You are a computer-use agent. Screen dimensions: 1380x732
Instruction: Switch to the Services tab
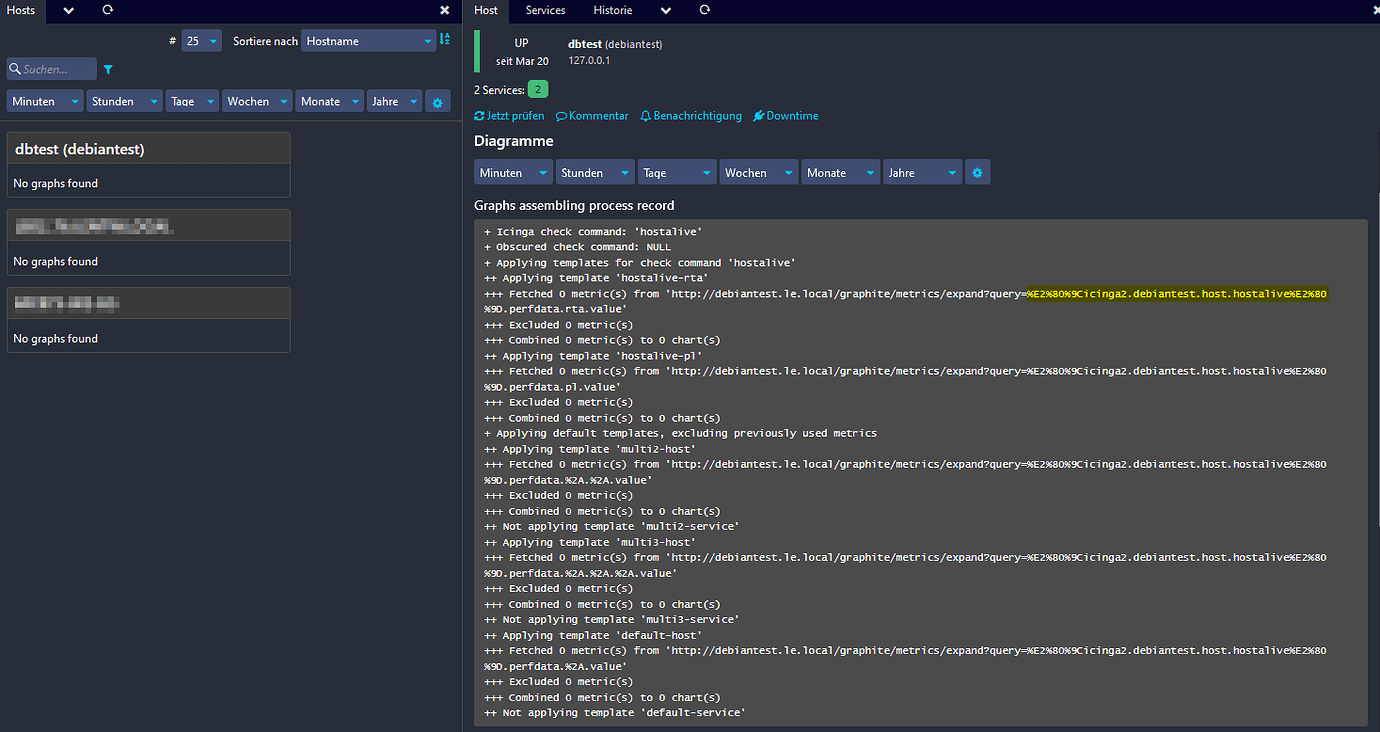click(x=545, y=10)
